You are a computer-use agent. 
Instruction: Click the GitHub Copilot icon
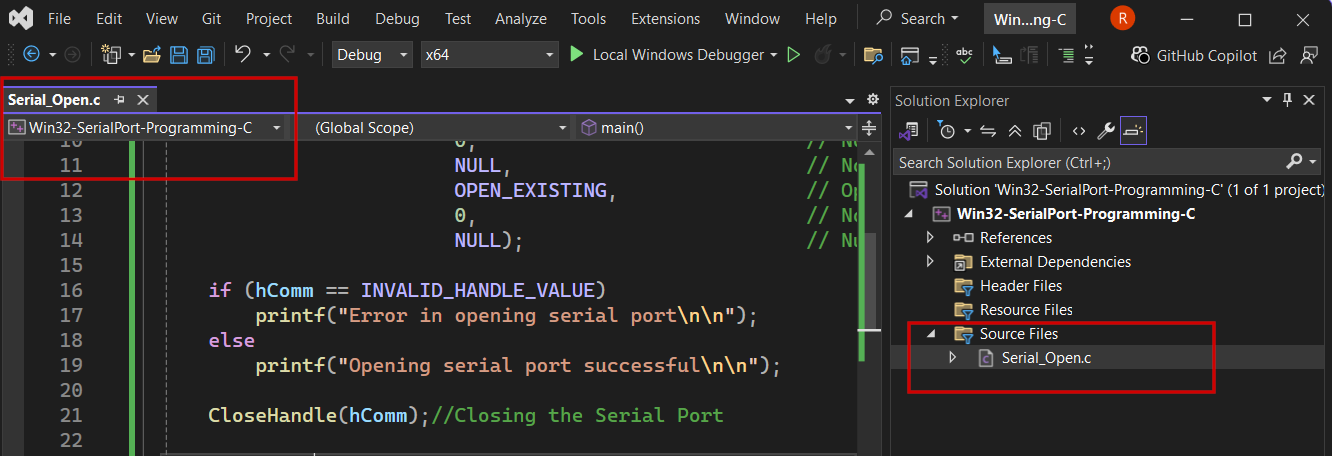click(x=1140, y=56)
